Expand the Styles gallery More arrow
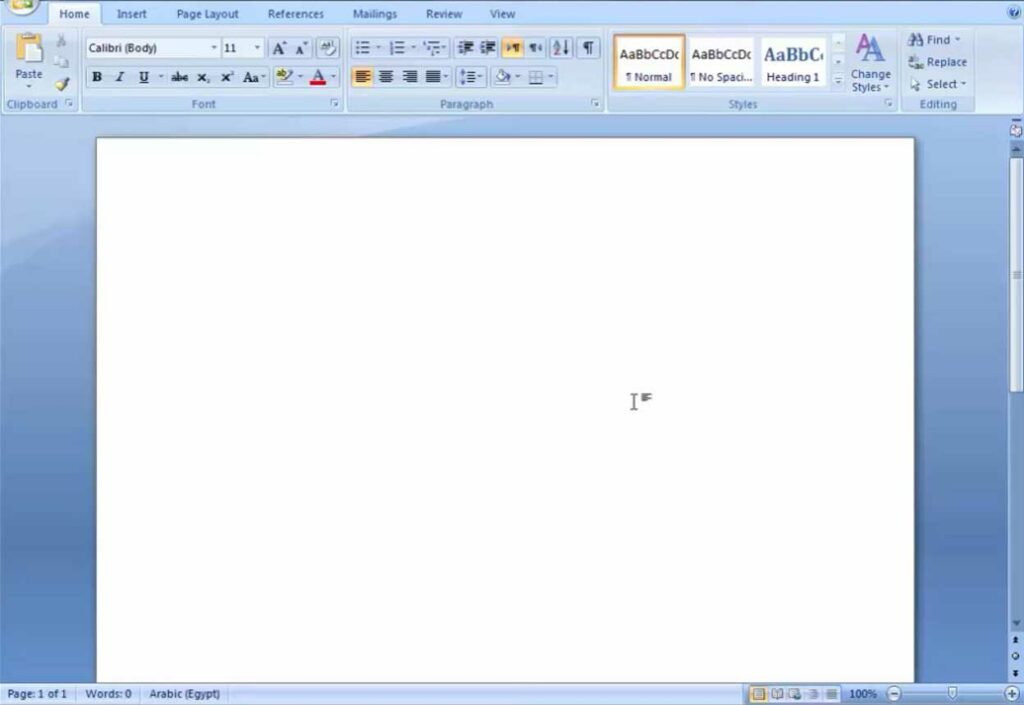This screenshot has width=1024, height=705. [x=839, y=80]
